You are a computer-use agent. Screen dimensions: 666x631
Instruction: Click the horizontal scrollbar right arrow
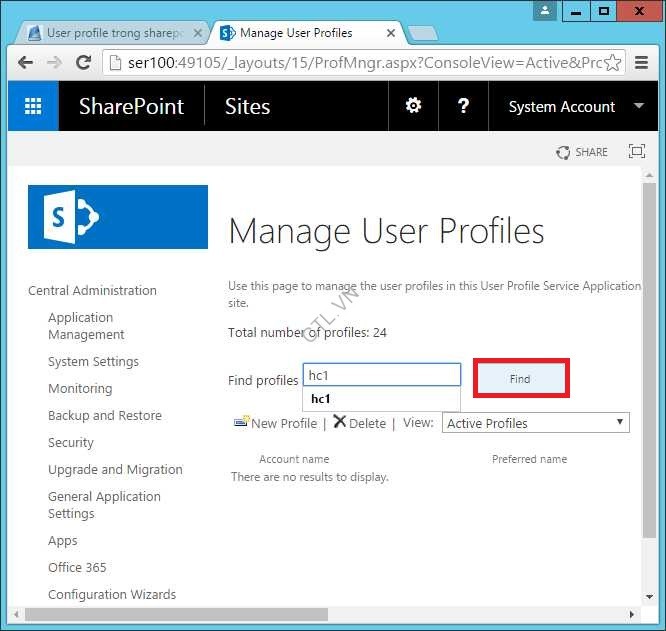pos(632,614)
